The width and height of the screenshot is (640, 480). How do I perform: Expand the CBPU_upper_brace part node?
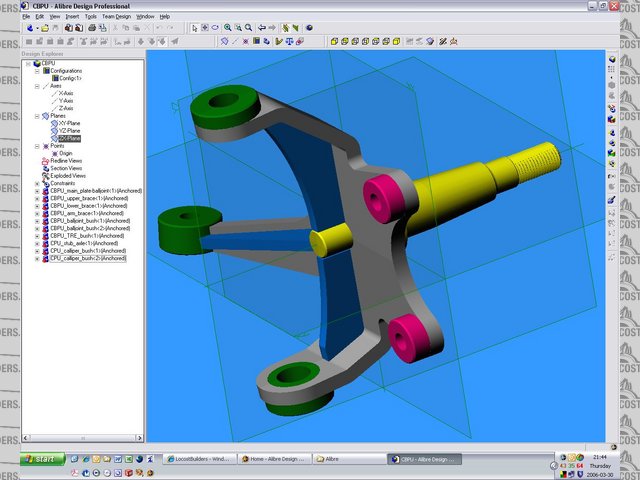click(37, 198)
